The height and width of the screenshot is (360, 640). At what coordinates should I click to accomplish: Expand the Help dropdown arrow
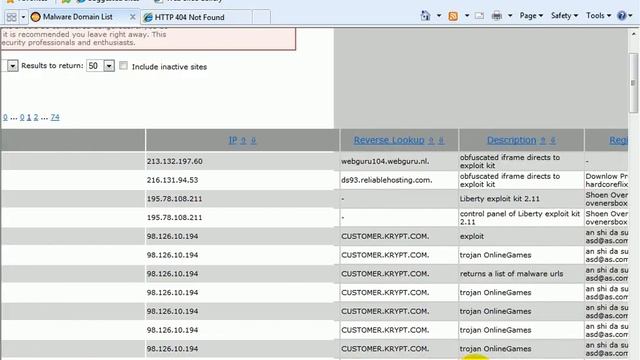630,16
